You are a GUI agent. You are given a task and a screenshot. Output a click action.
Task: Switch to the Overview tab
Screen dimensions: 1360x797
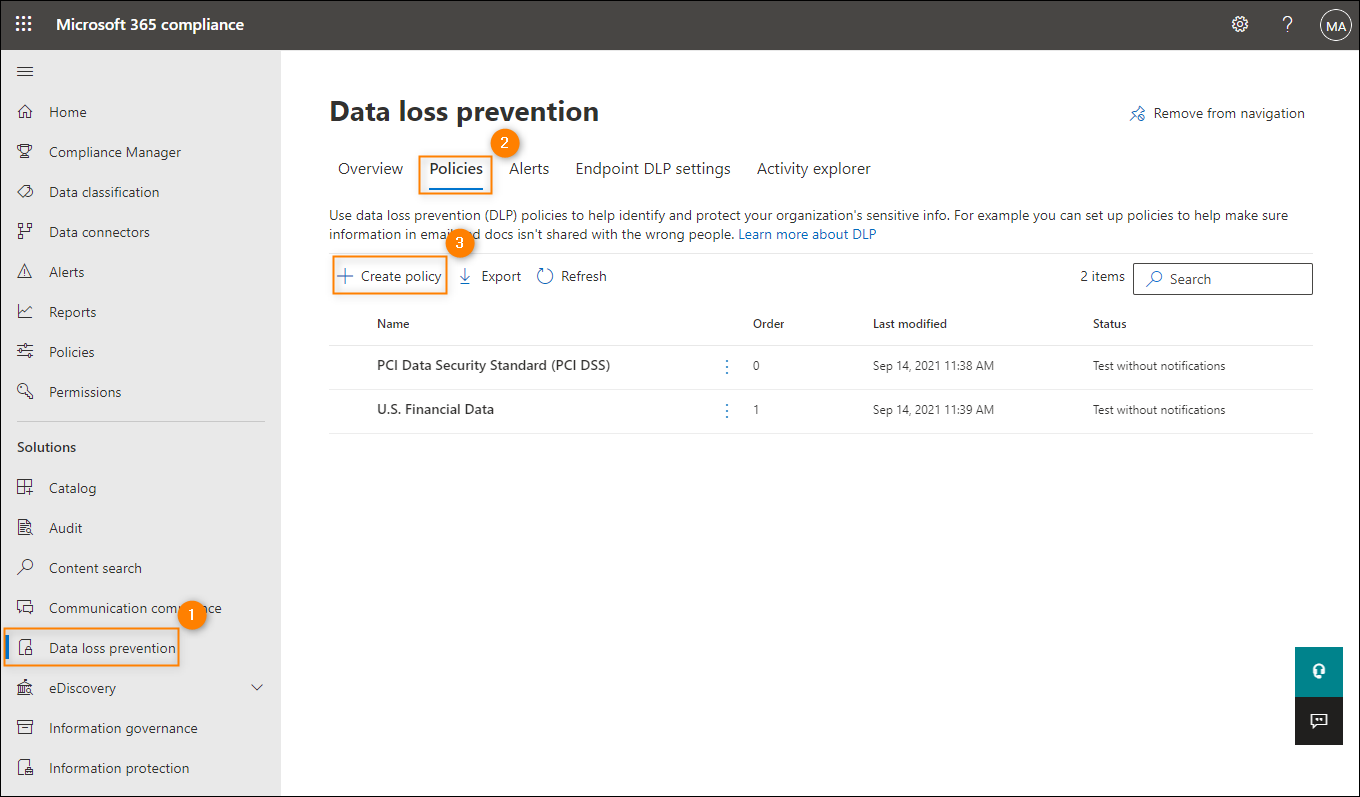370,169
